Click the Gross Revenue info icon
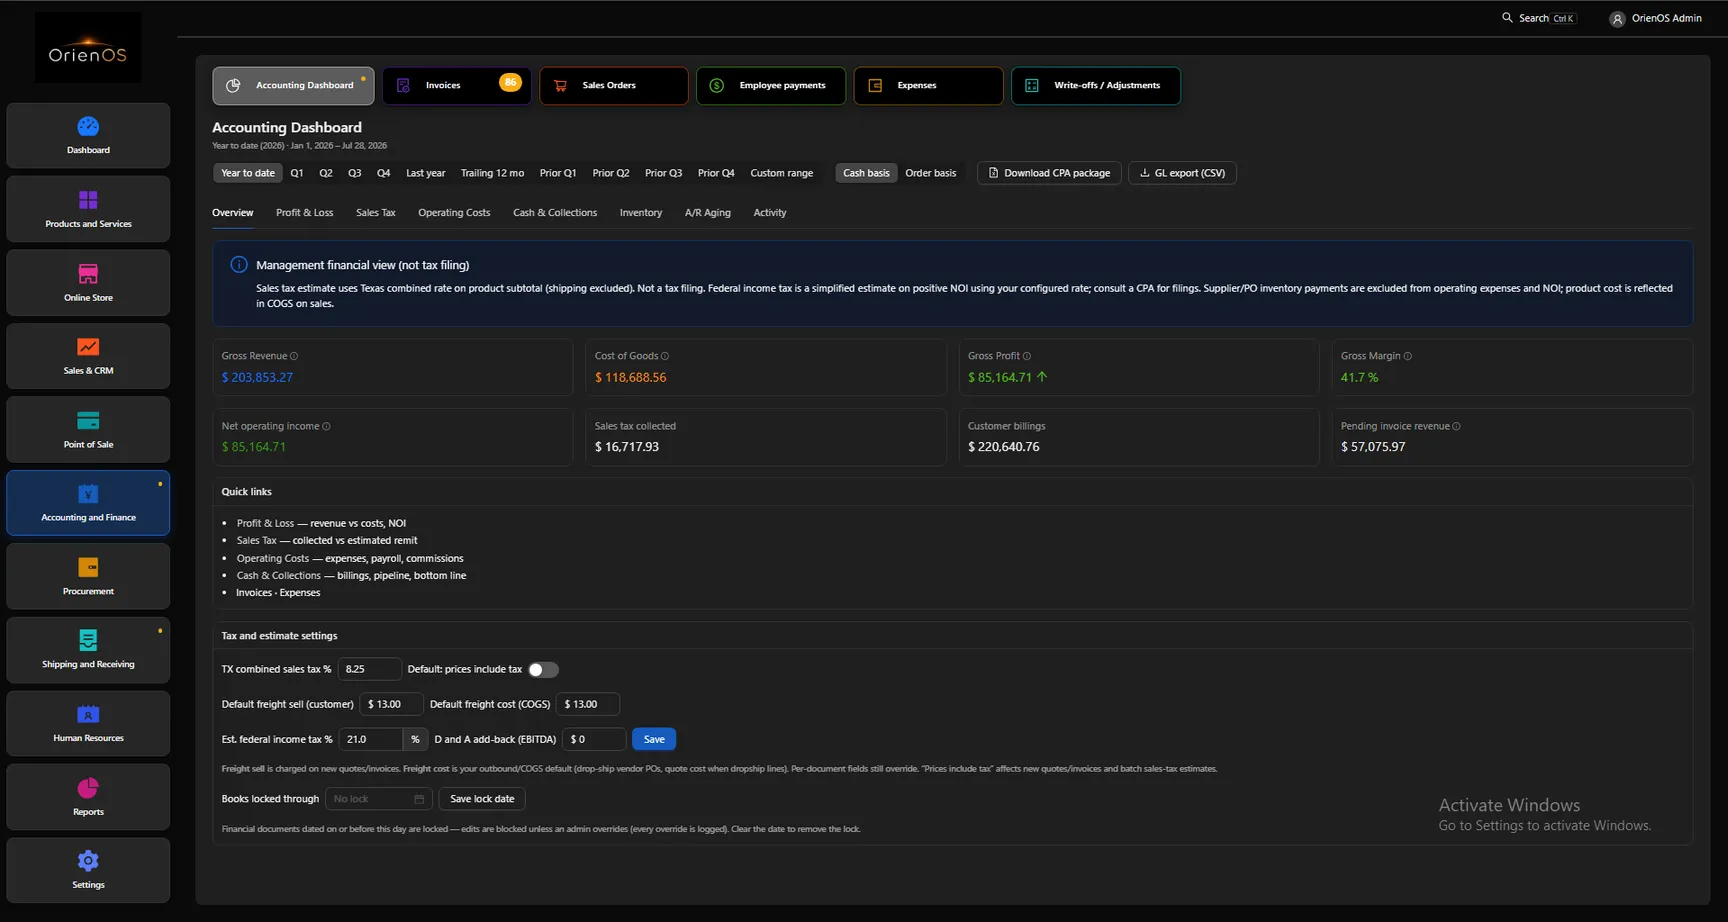Viewport: 1728px width, 922px height. click(294, 356)
